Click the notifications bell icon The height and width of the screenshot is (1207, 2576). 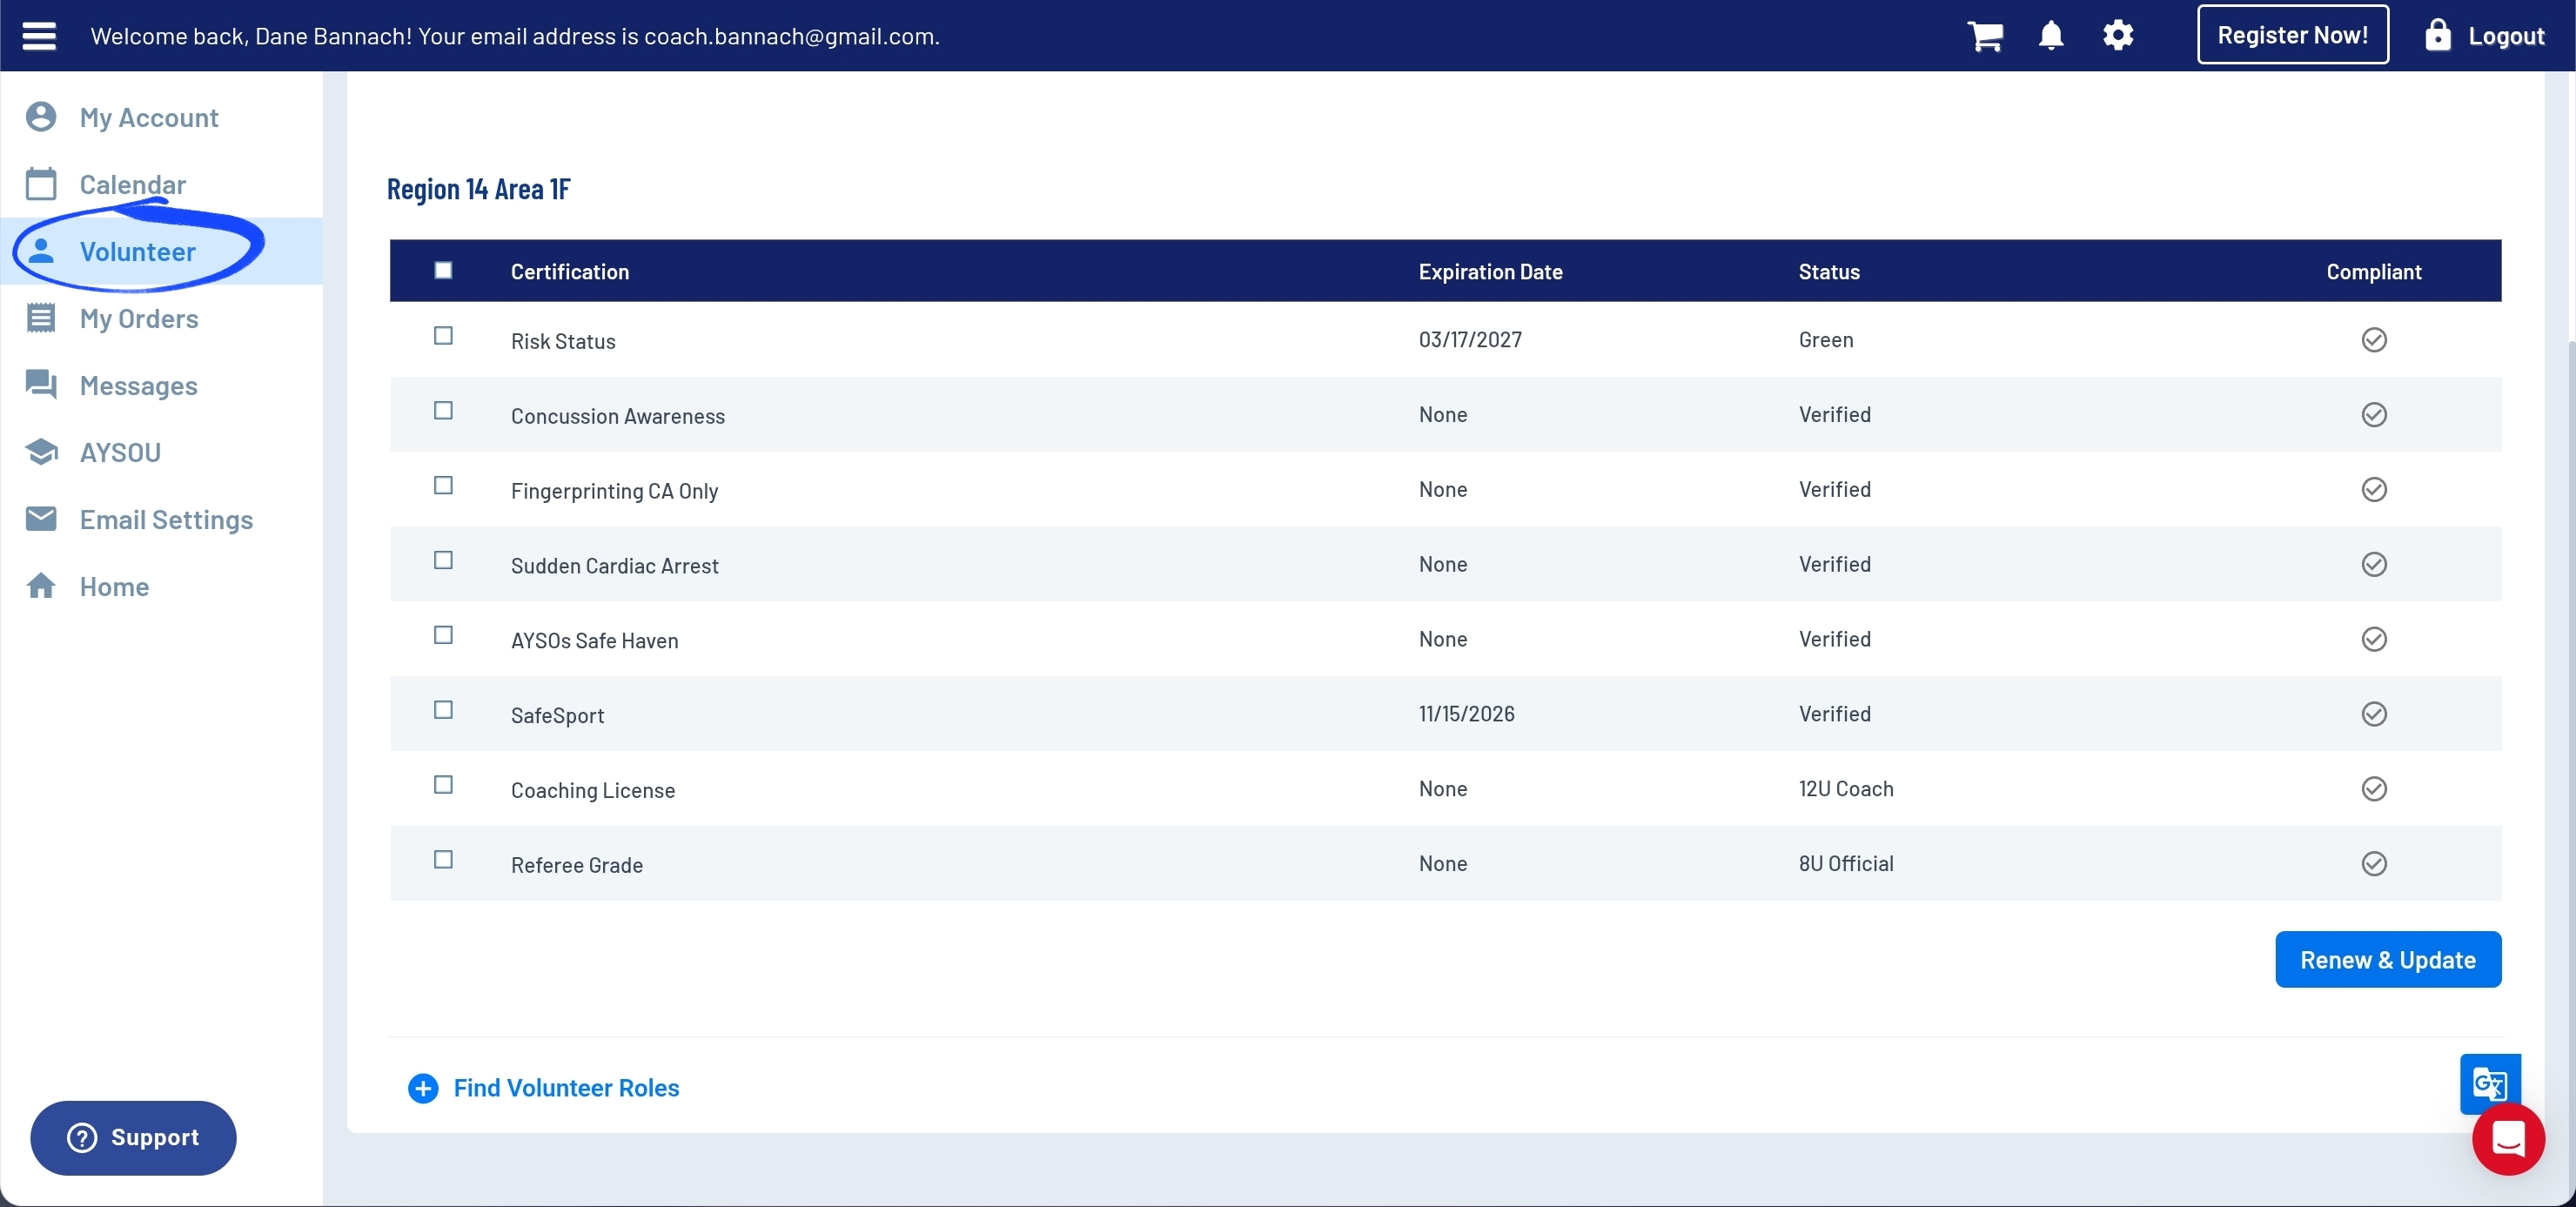[x=2050, y=36]
